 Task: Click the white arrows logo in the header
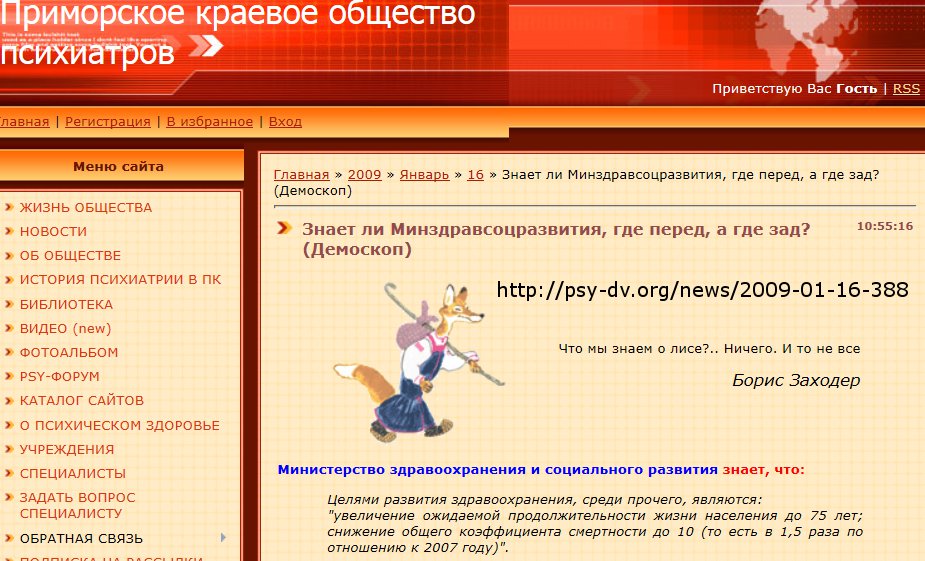click(205, 45)
